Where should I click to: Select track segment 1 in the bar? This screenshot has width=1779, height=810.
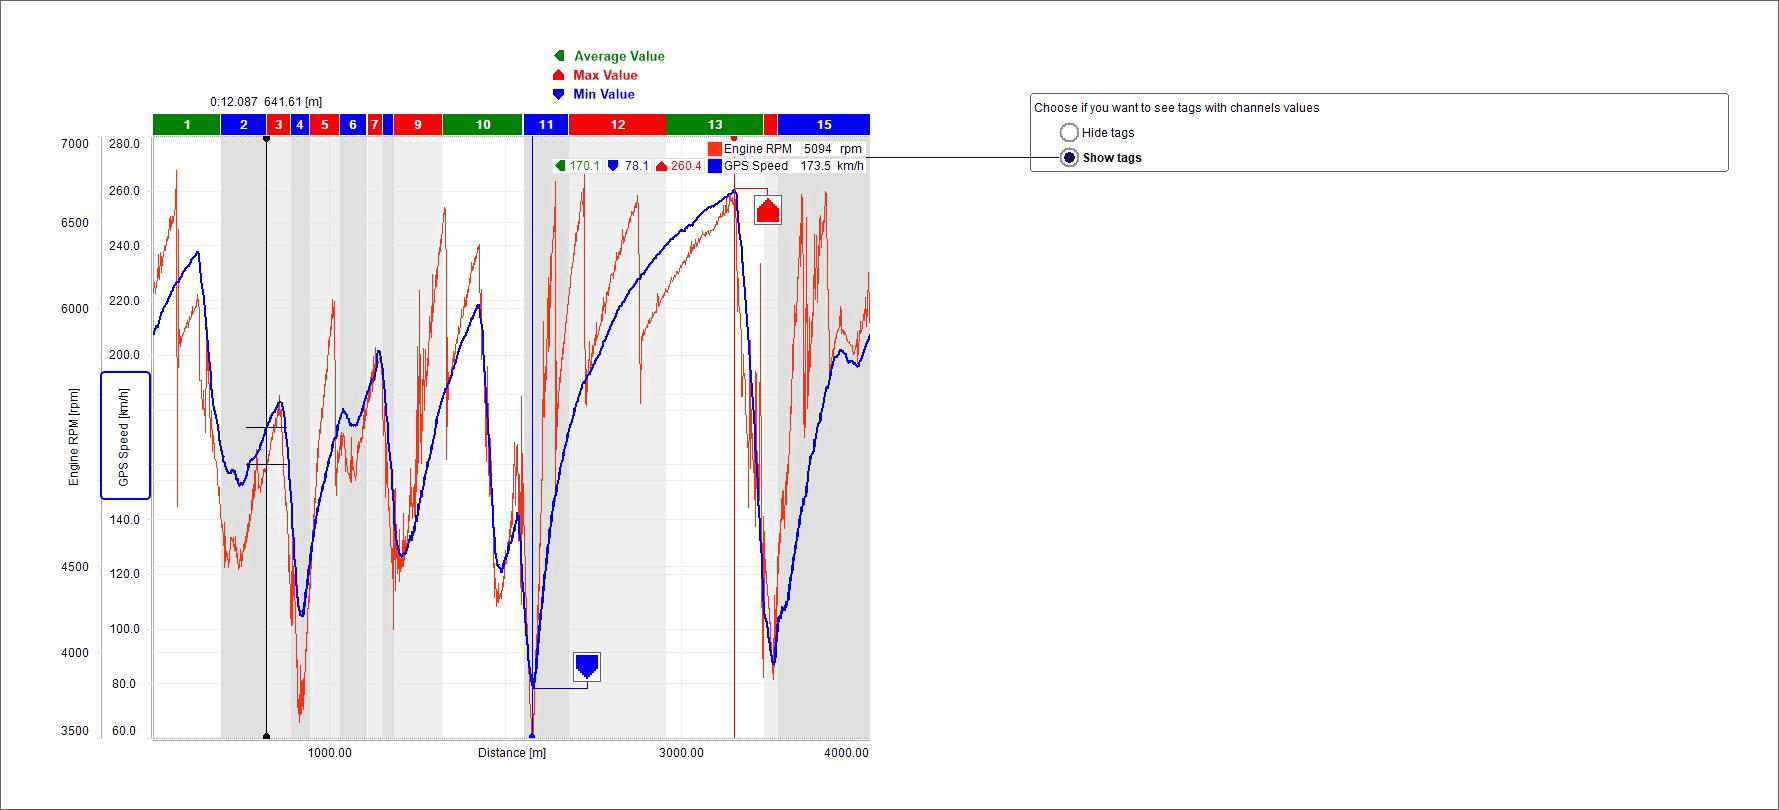[187, 124]
